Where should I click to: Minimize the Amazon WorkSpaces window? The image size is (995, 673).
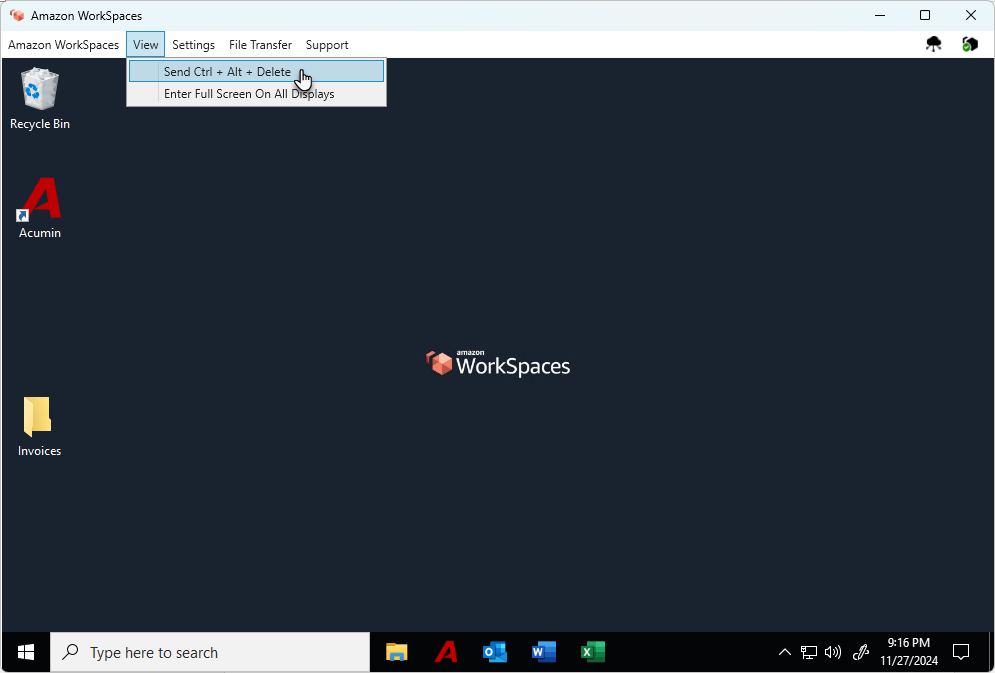(x=880, y=15)
